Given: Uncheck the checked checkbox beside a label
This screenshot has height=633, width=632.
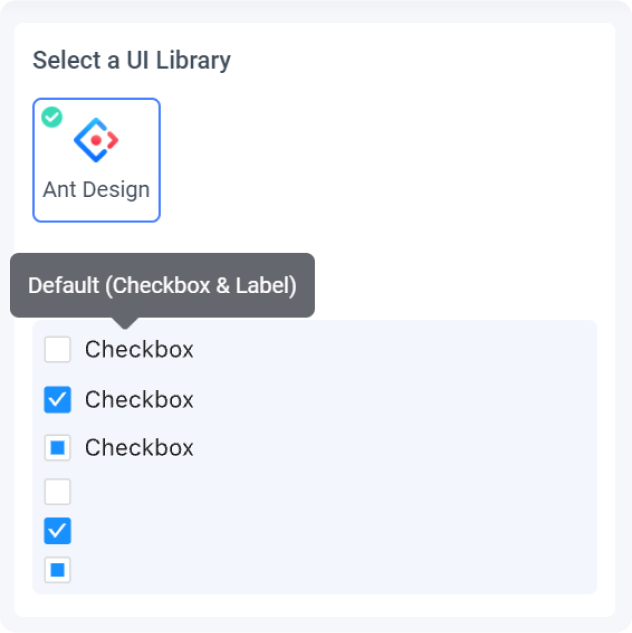Looking at the screenshot, I should [x=57, y=400].
